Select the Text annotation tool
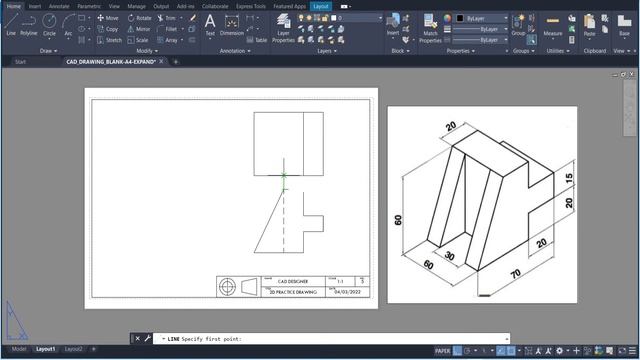640x360 pixels. [x=210, y=24]
